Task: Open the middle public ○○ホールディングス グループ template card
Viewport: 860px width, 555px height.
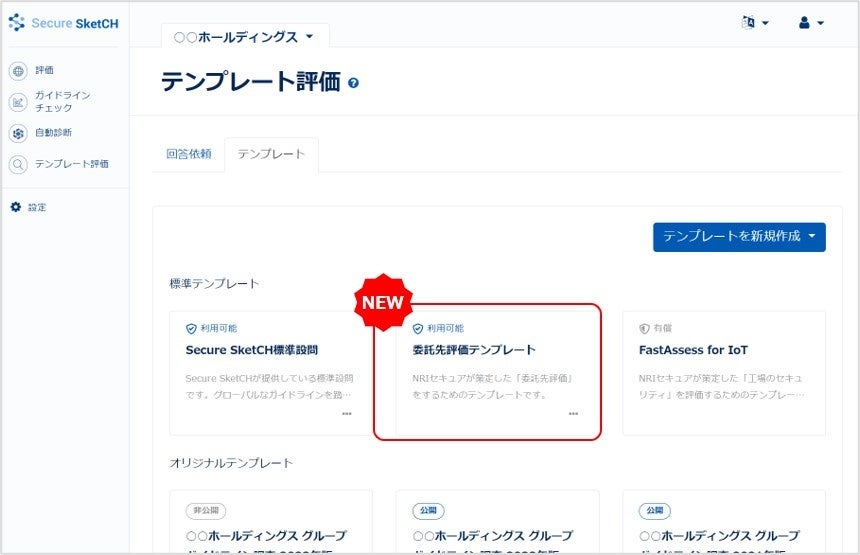Action: (x=497, y=522)
